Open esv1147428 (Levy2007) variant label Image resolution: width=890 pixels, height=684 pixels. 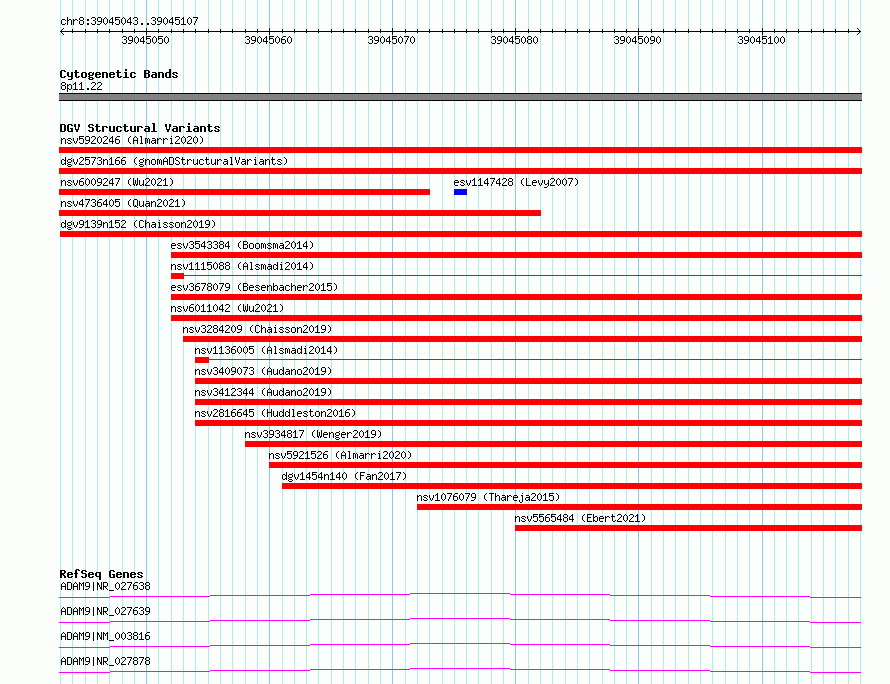click(x=516, y=182)
